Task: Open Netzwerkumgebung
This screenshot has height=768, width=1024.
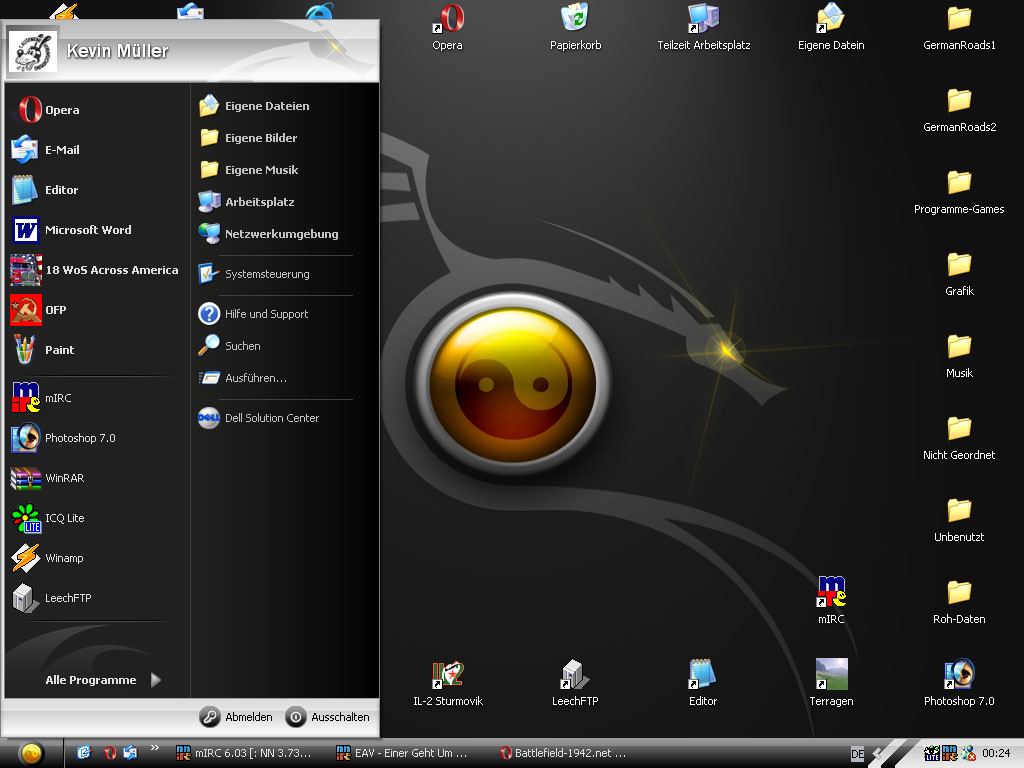Action: (268, 234)
